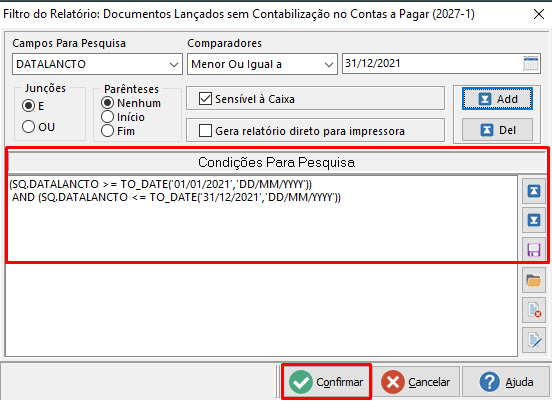Confirm the filter with Confirmar button
Image resolution: width=552 pixels, height=401 pixels.
(326, 382)
